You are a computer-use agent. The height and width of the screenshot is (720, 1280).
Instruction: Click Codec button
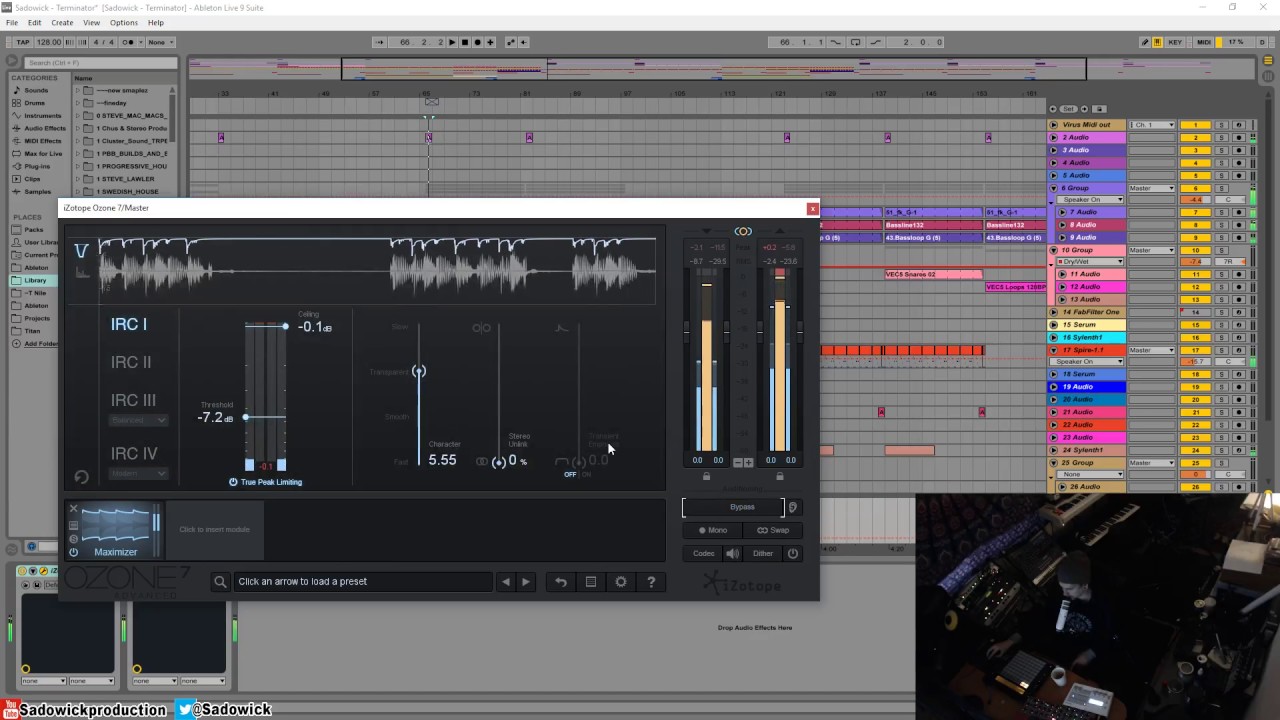704,553
